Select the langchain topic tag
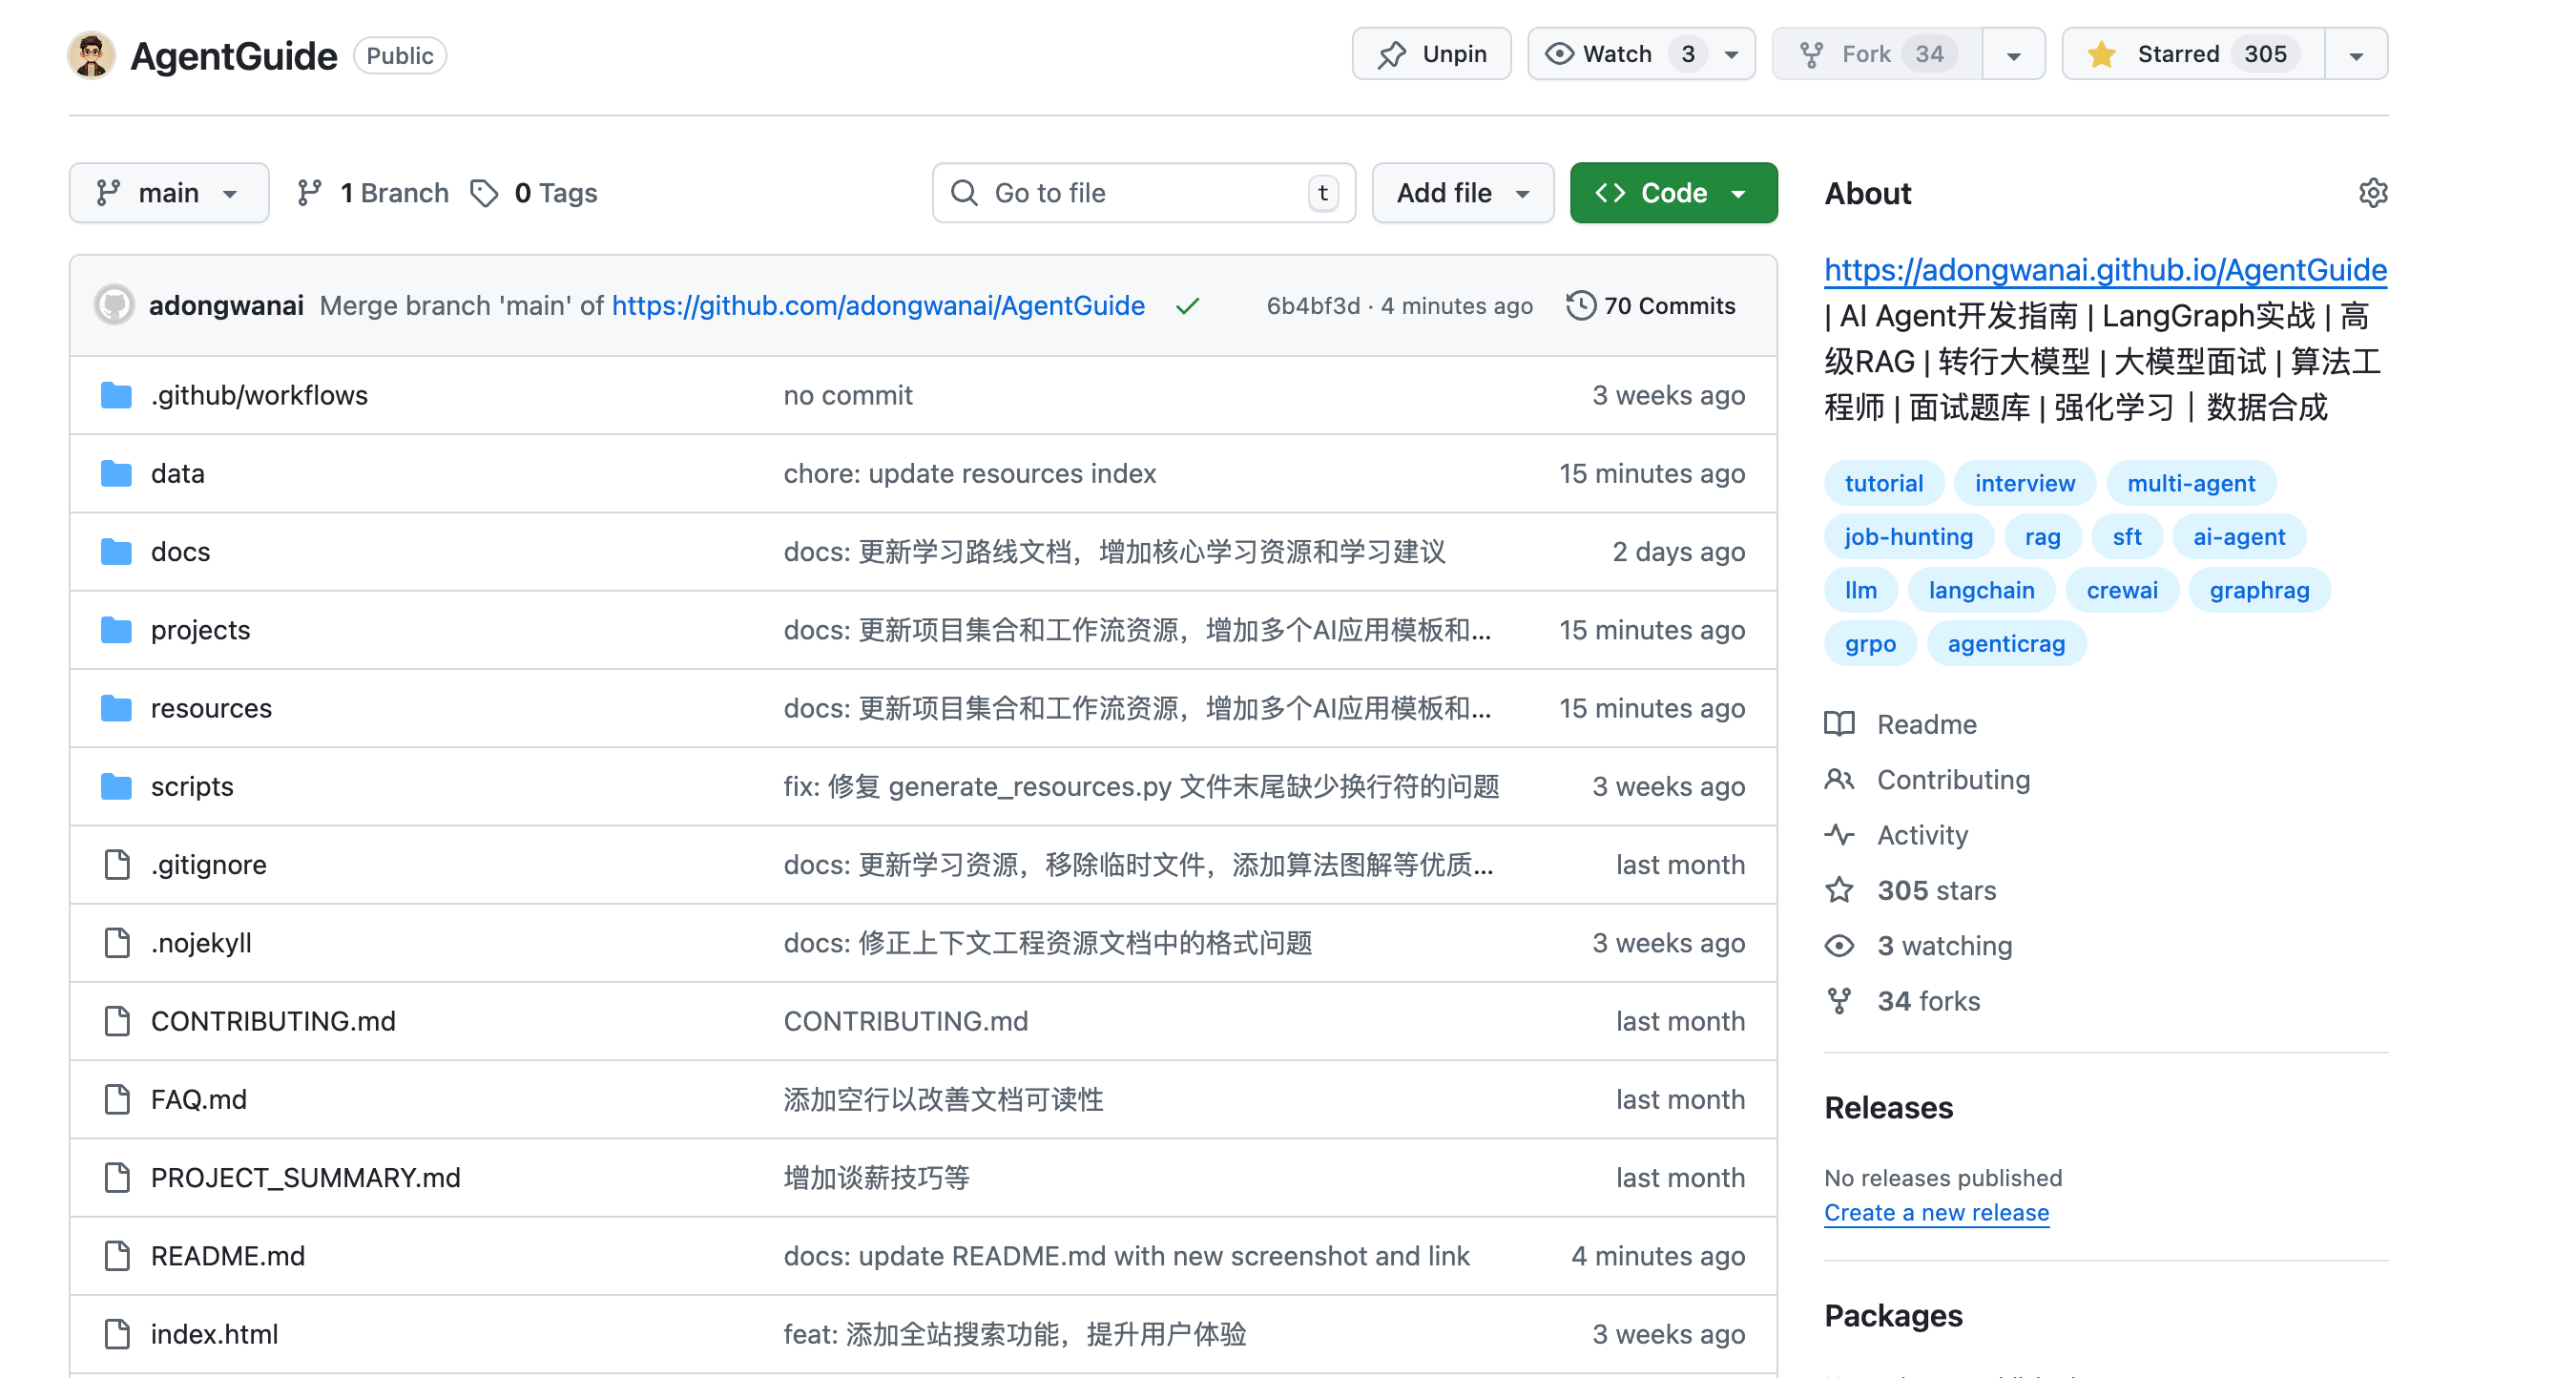The height and width of the screenshot is (1378, 2576). pyautogui.click(x=1980, y=590)
